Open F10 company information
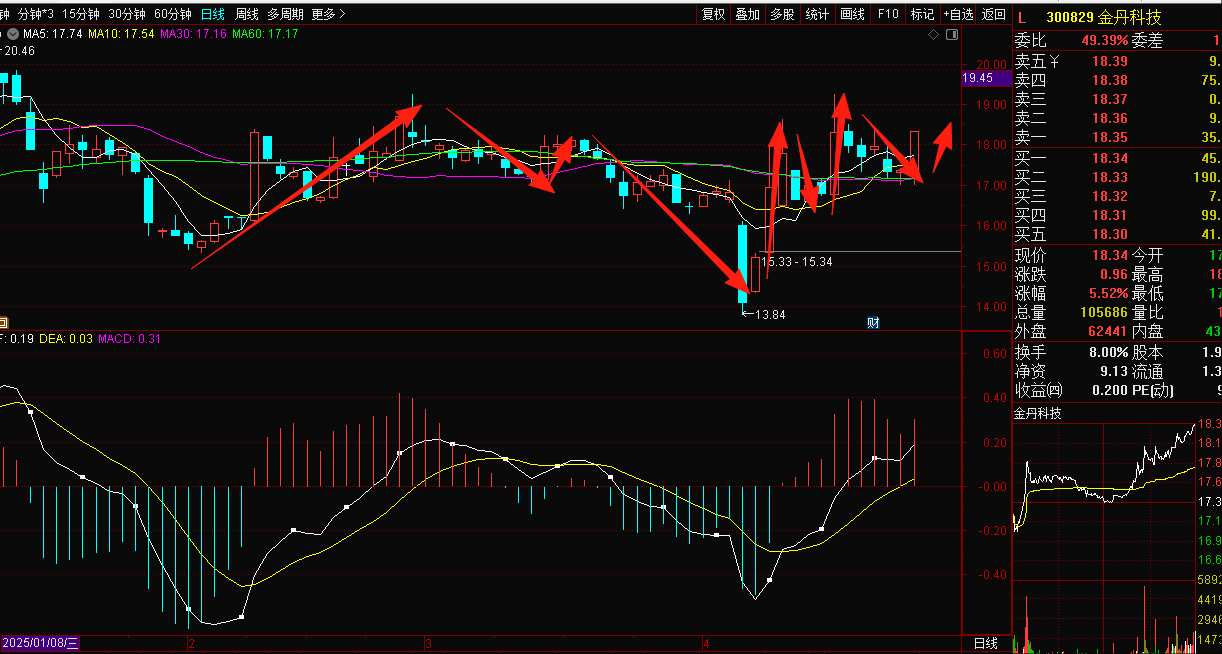The height and width of the screenshot is (654, 1222). pos(887,14)
